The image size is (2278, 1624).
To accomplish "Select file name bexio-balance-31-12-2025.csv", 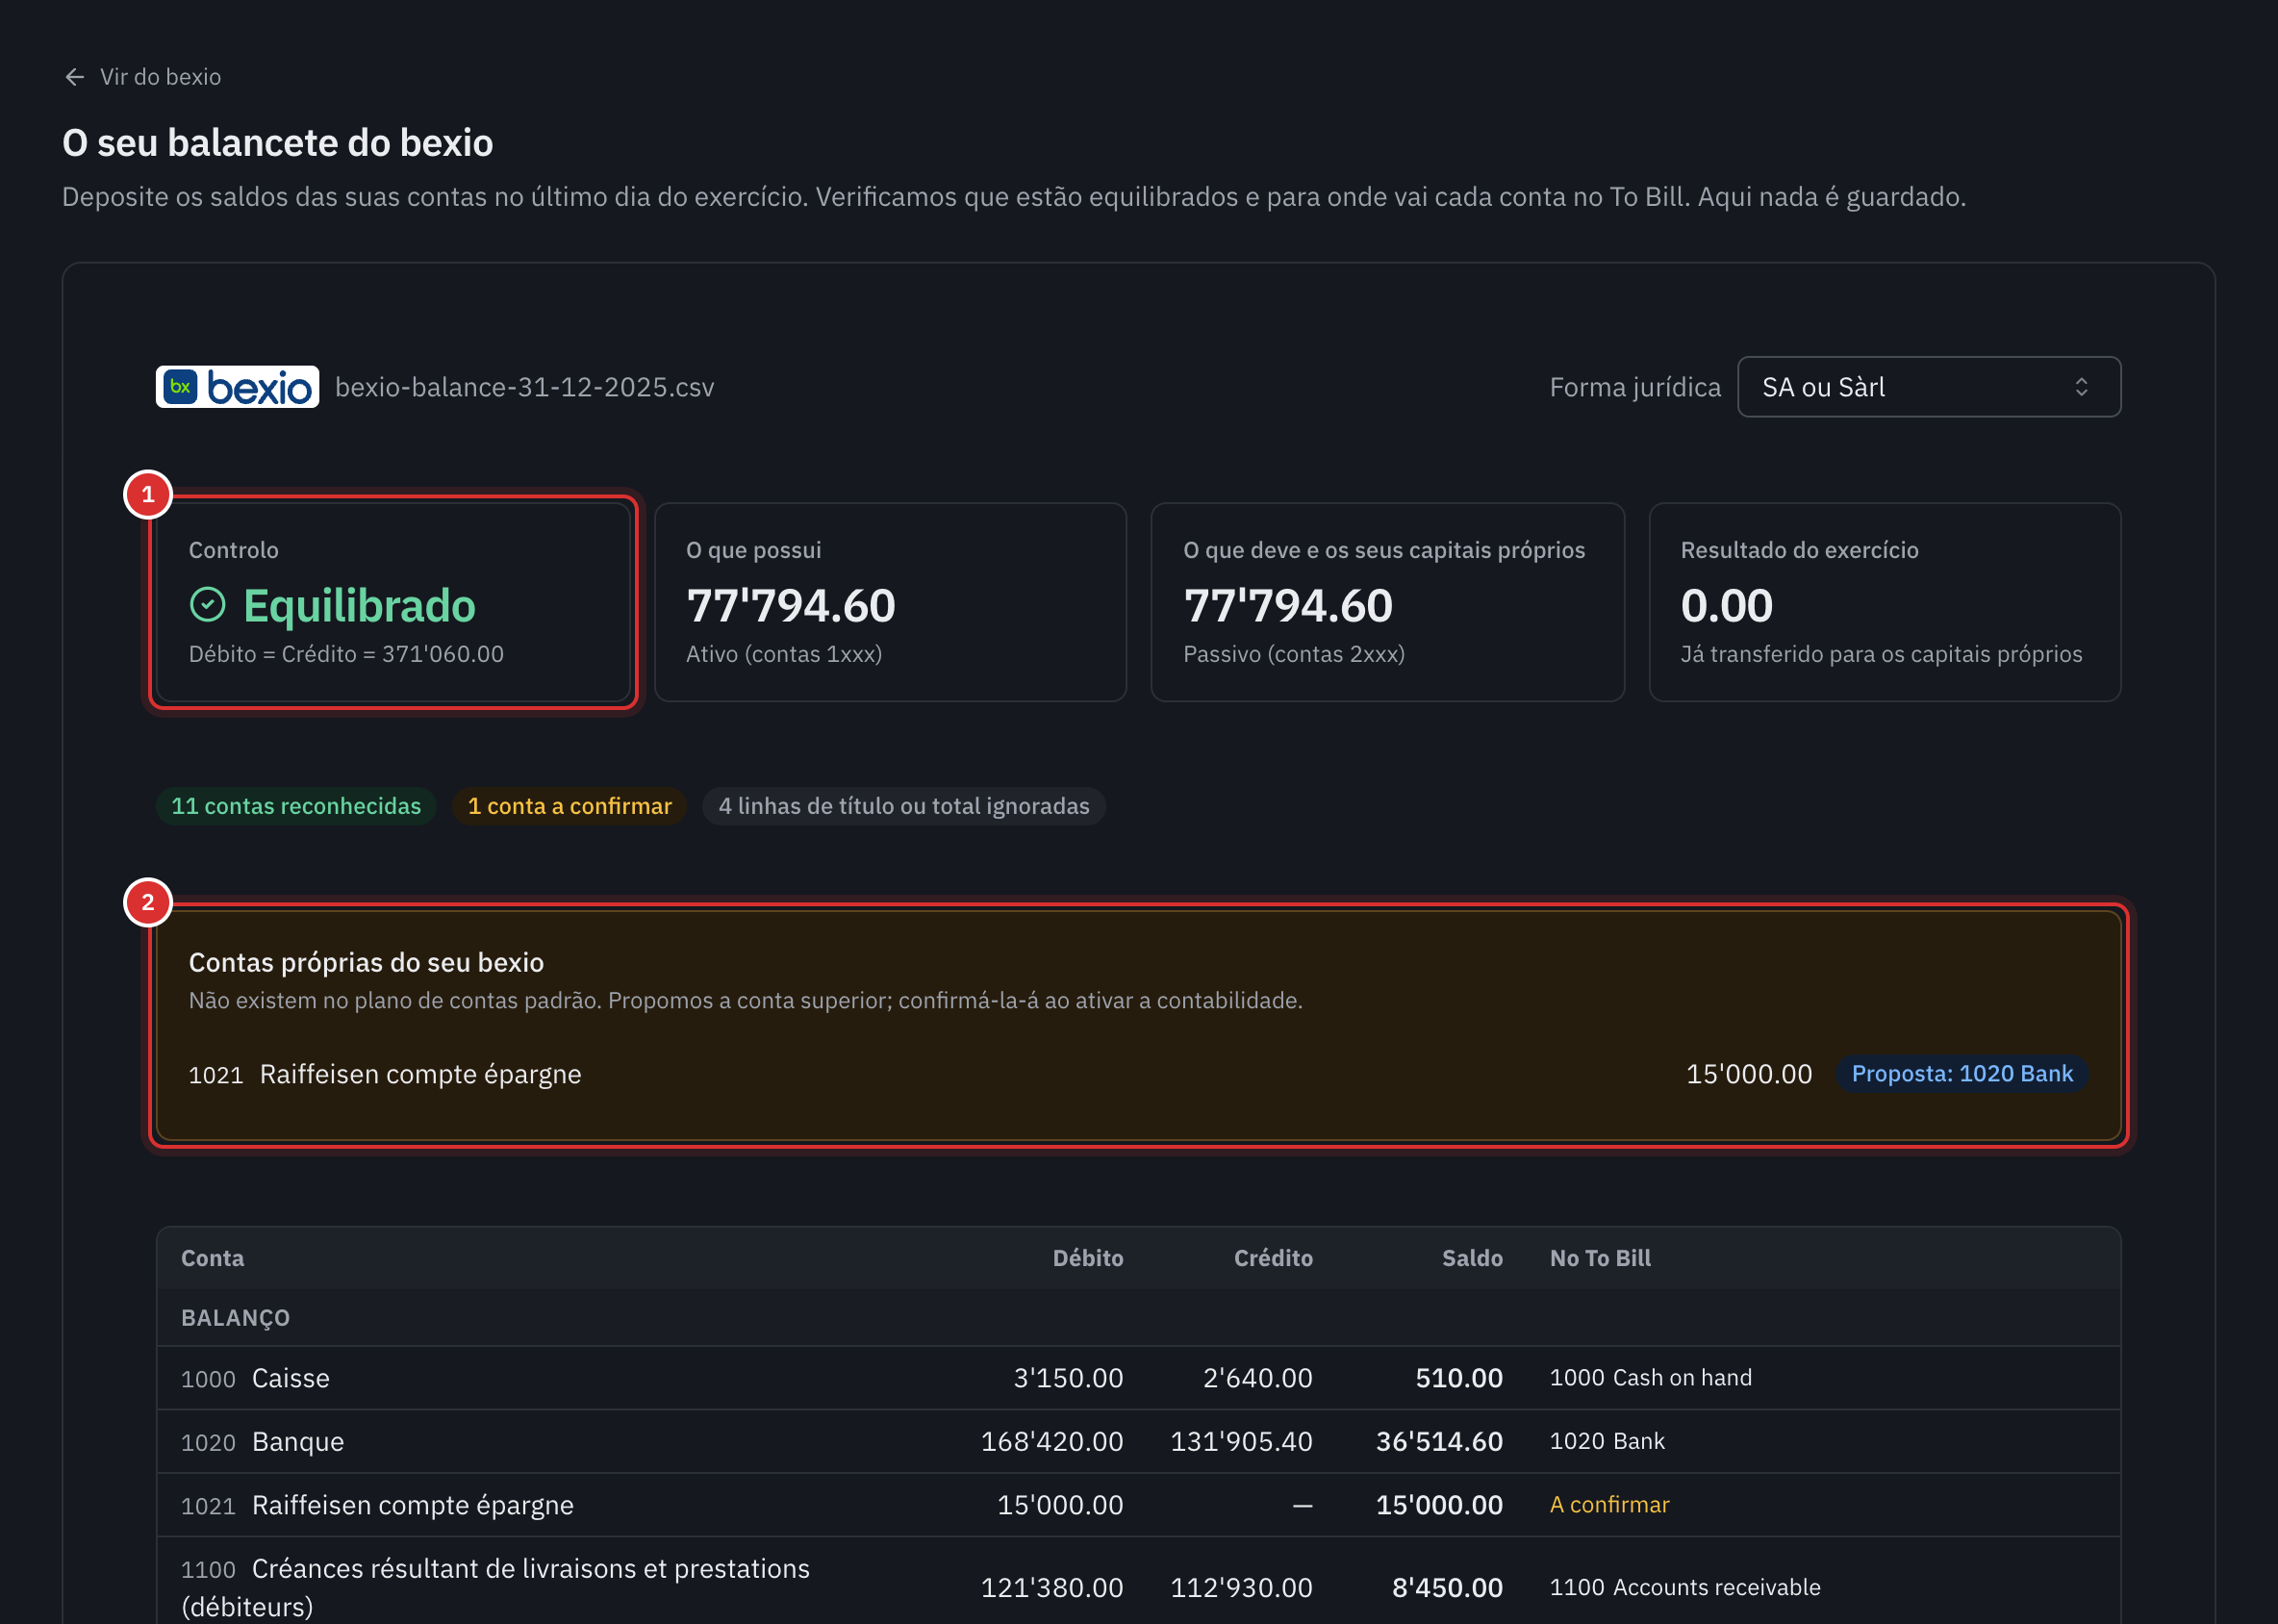I will (x=524, y=387).
